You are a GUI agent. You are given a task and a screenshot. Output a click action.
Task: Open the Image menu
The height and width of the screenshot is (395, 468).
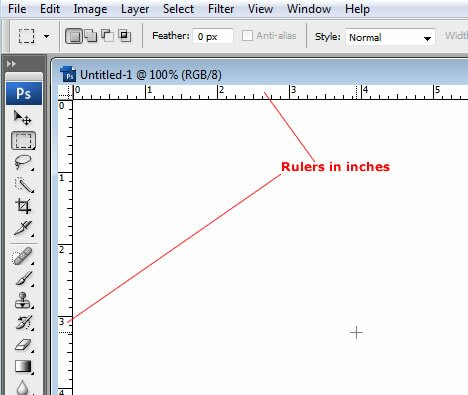click(x=90, y=9)
